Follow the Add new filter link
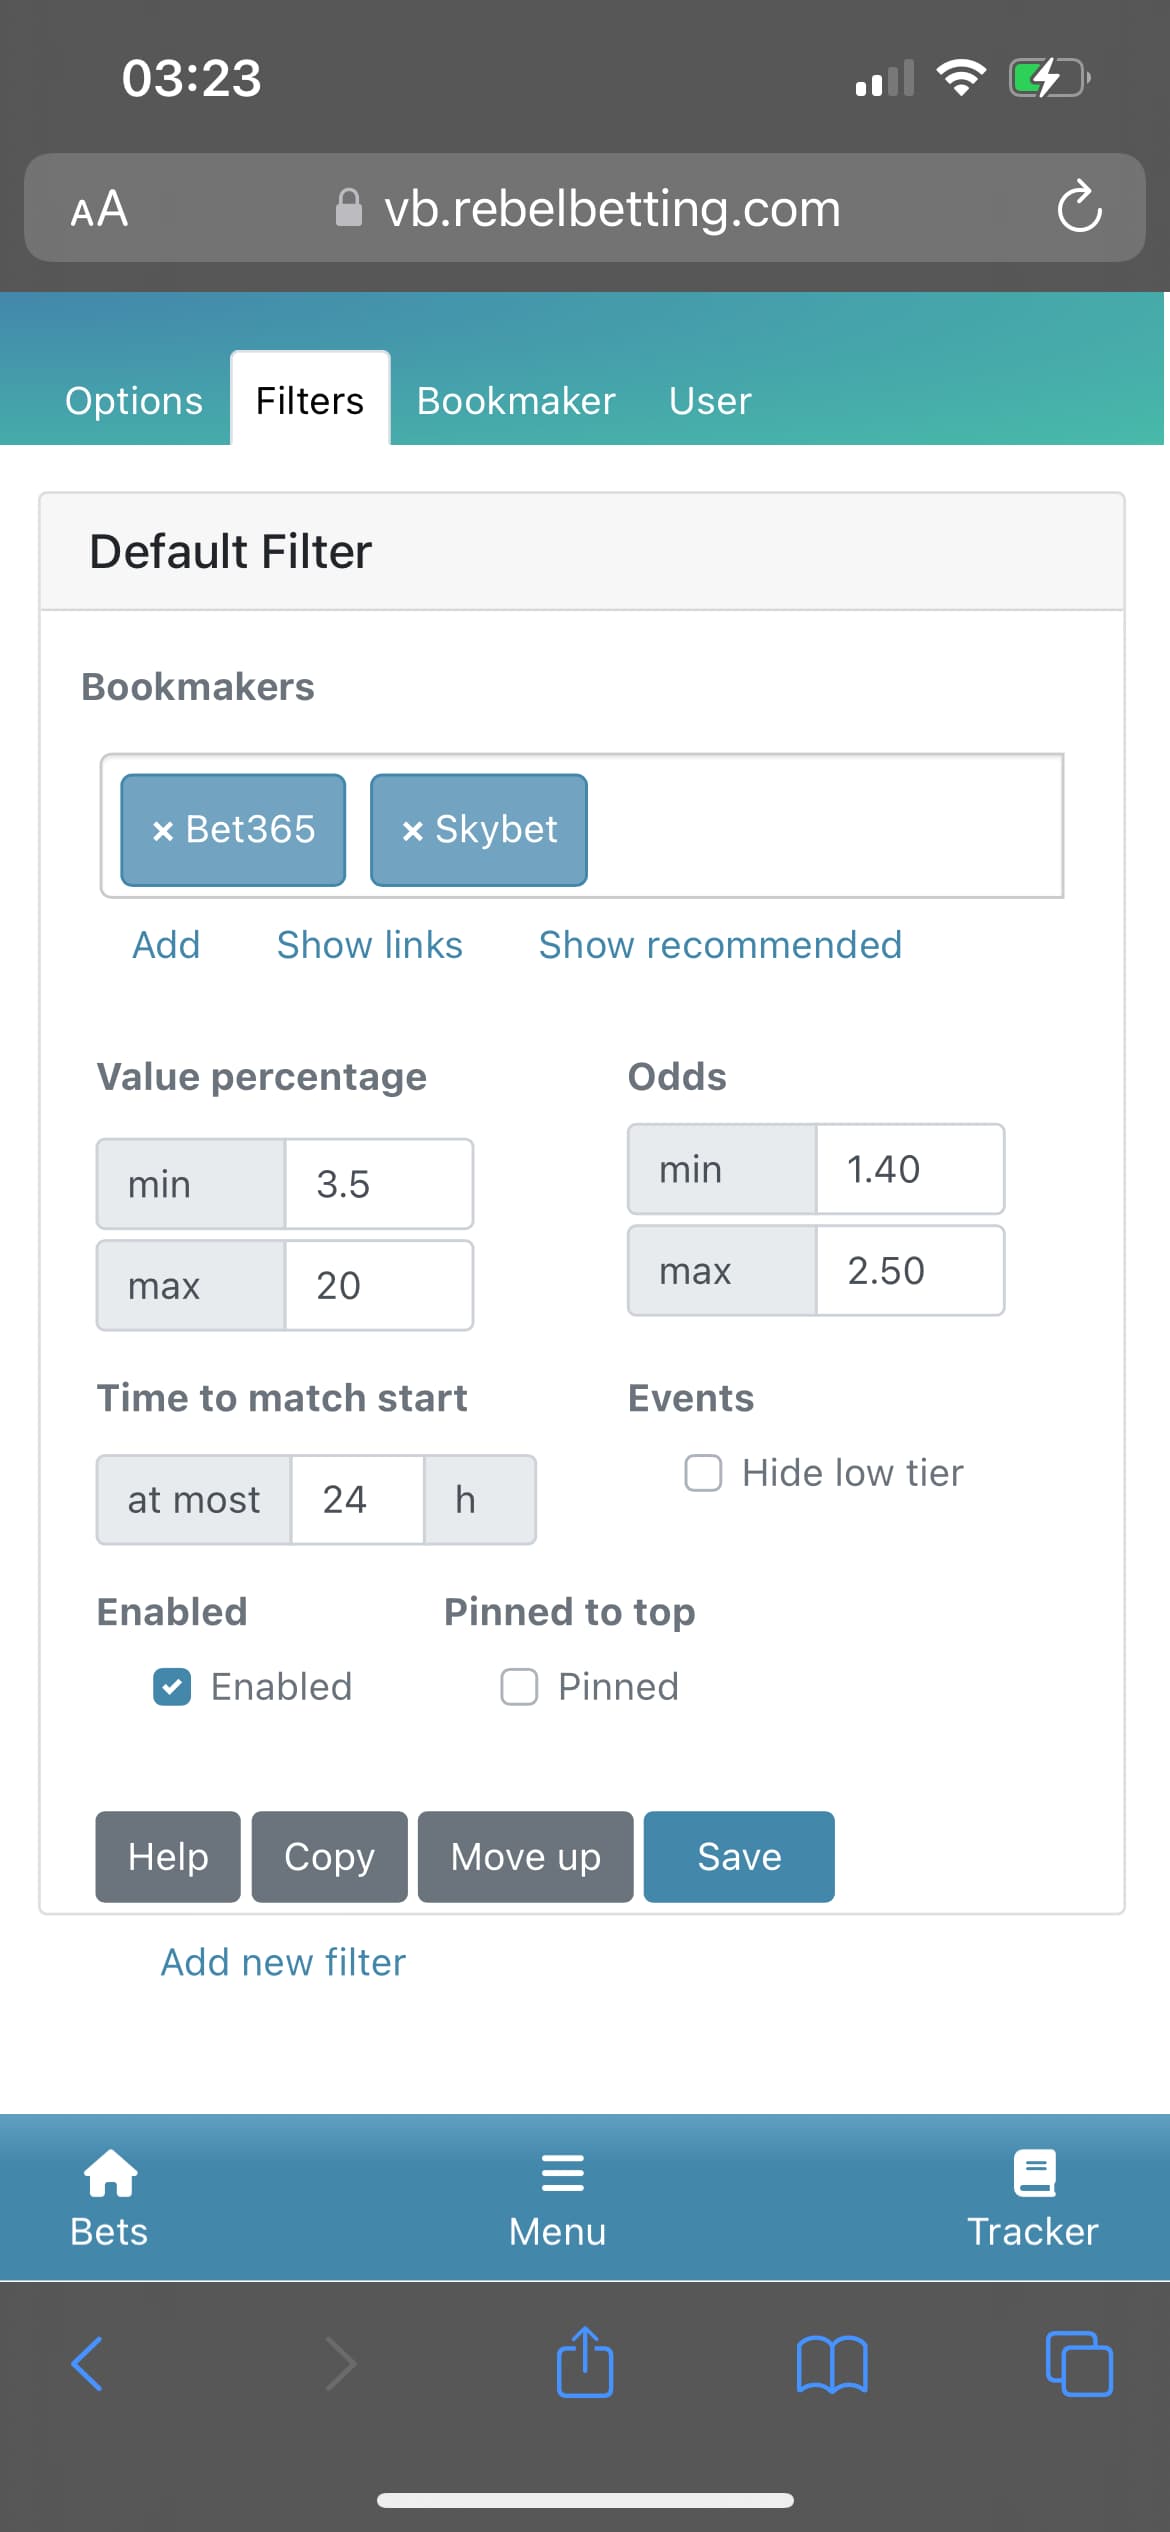This screenshot has width=1170, height=2532. 283,1963
